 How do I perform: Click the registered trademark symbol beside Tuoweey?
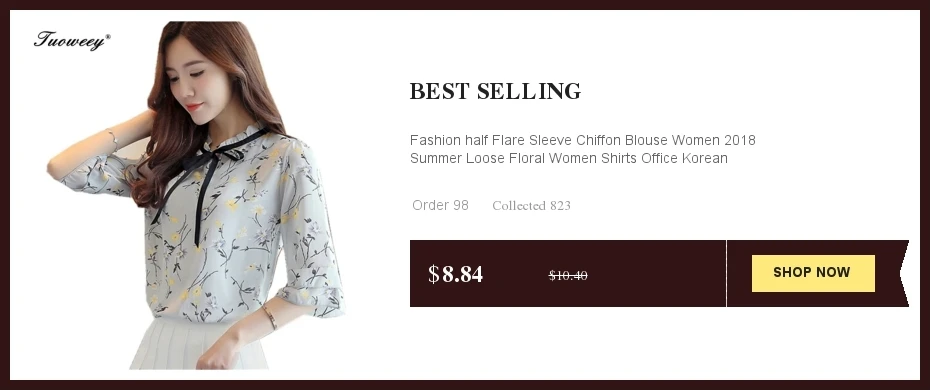pyautogui.click(x=107, y=37)
